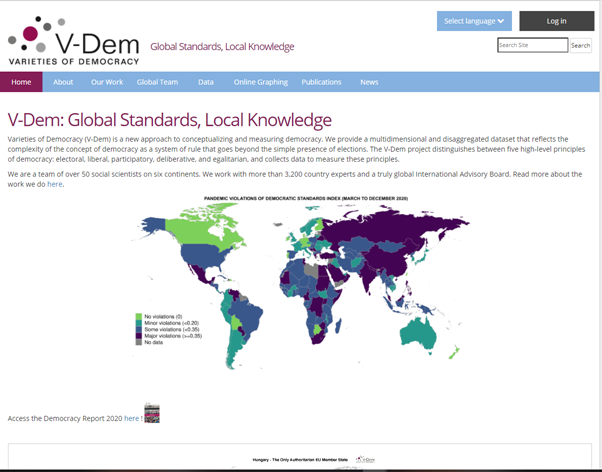Viewport: 602px width, 472px height.
Task: Click the 'Hungary - The Only Authoritarian EU Member State' caption
Action: pos(300,460)
